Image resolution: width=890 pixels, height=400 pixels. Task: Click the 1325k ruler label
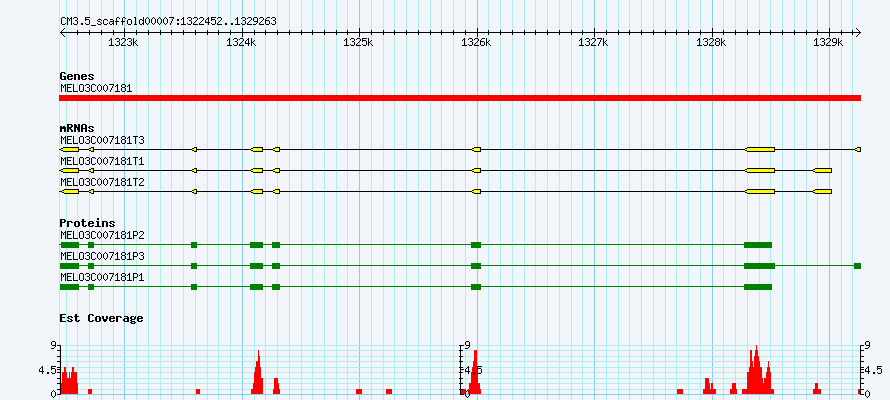tap(360, 42)
